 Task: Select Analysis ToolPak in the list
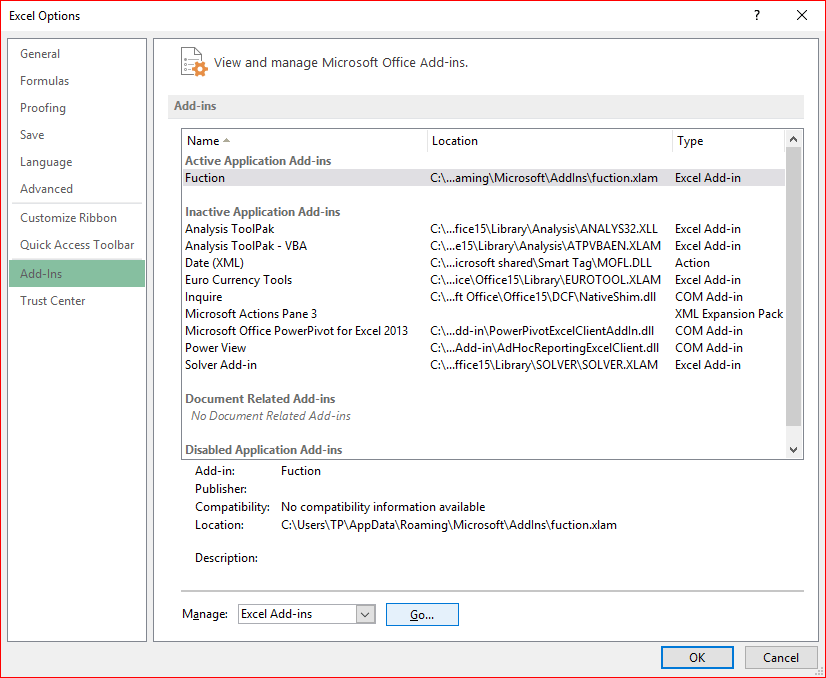pyautogui.click(x=229, y=229)
